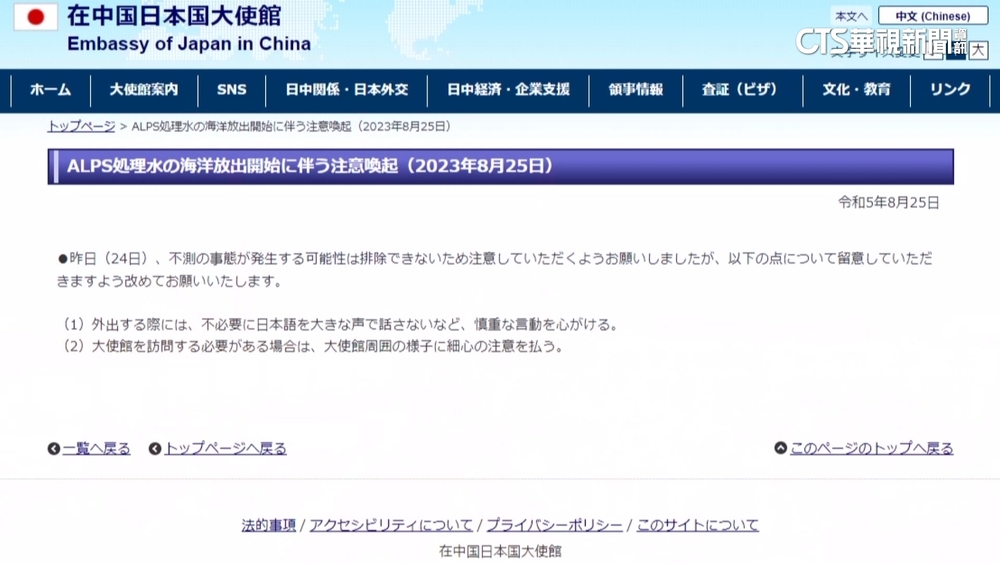This screenshot has width=1000, height=563.
Task: Navigate to 文化・教育
Action: pos(856,90)
